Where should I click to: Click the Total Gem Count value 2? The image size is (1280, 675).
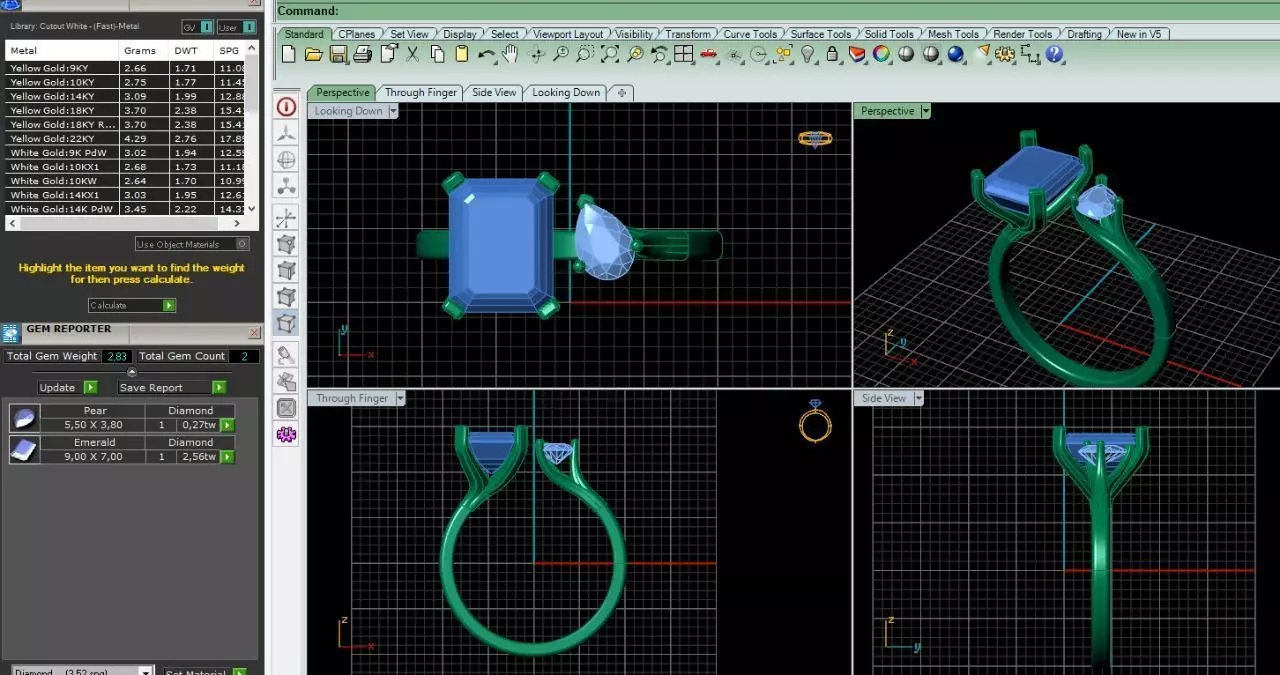(x=244, y=356)
